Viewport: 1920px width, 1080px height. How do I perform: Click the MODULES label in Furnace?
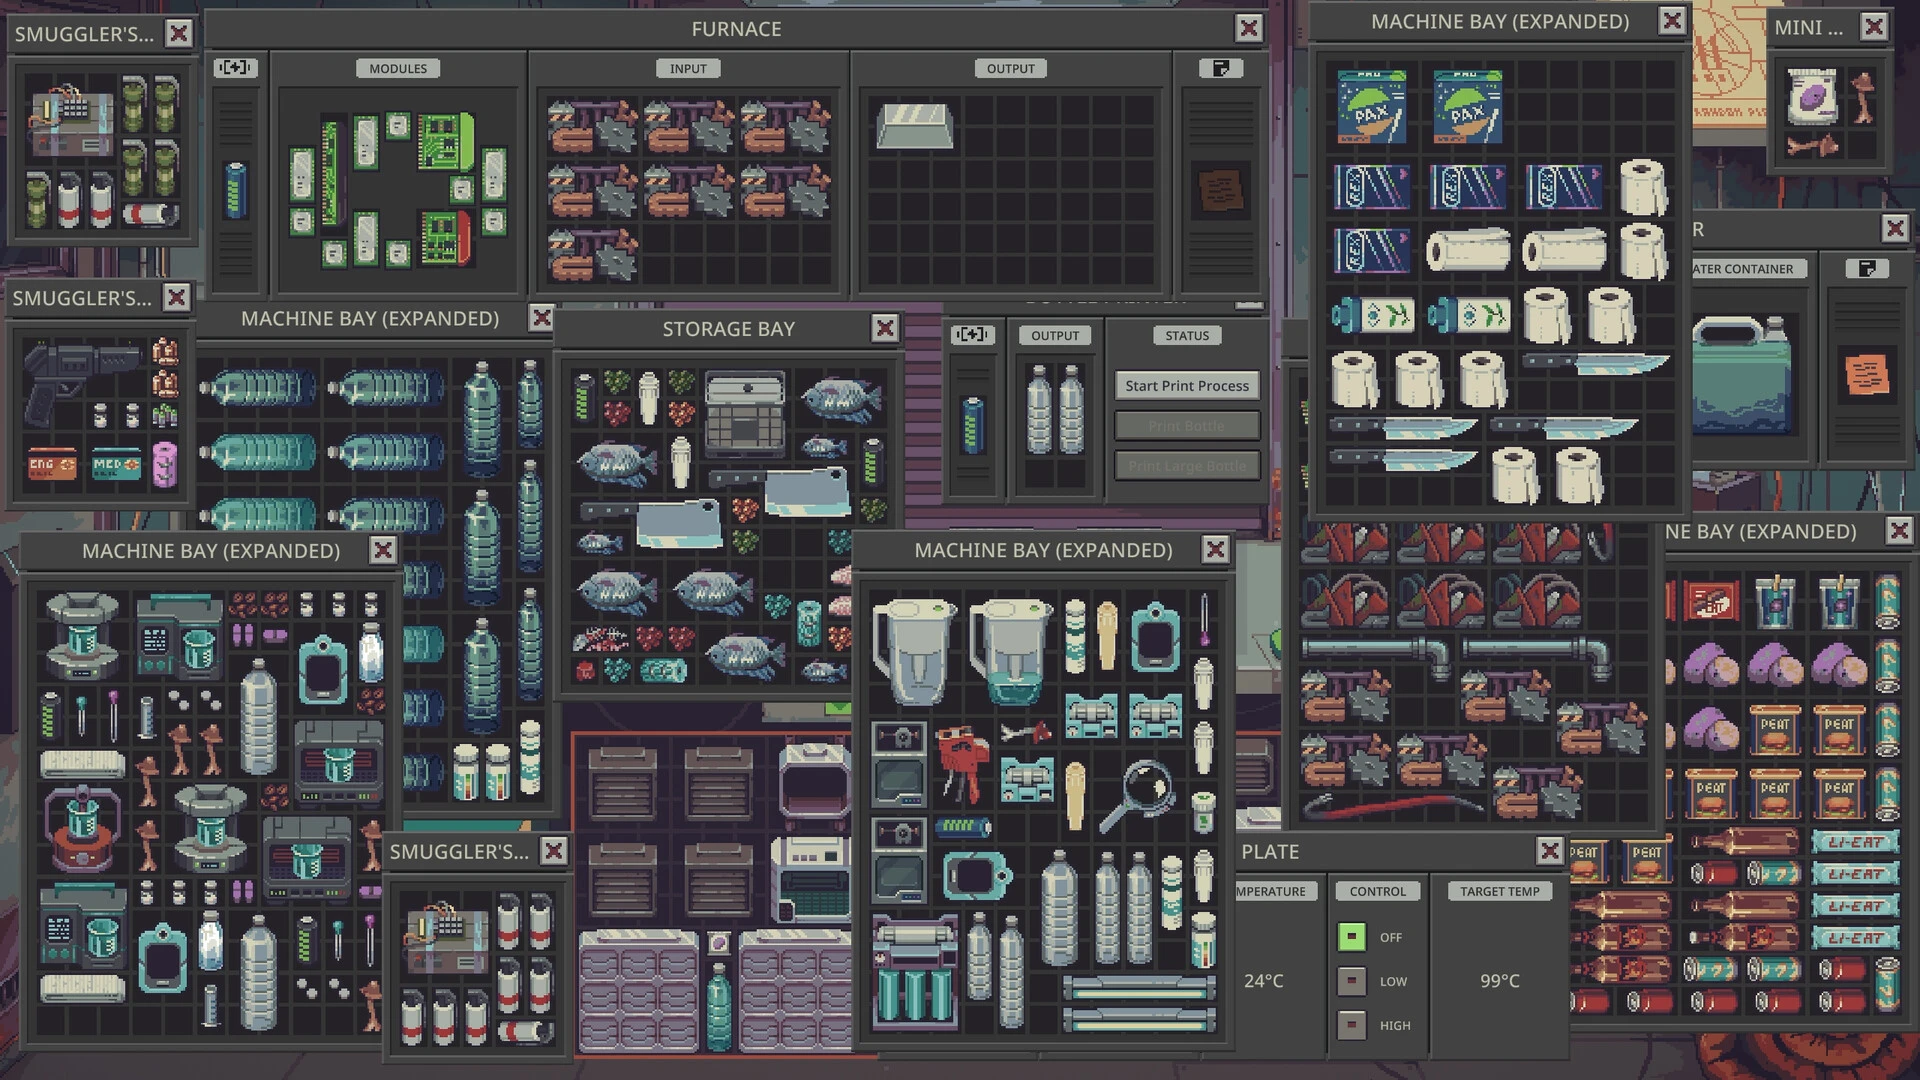point(398,68)
